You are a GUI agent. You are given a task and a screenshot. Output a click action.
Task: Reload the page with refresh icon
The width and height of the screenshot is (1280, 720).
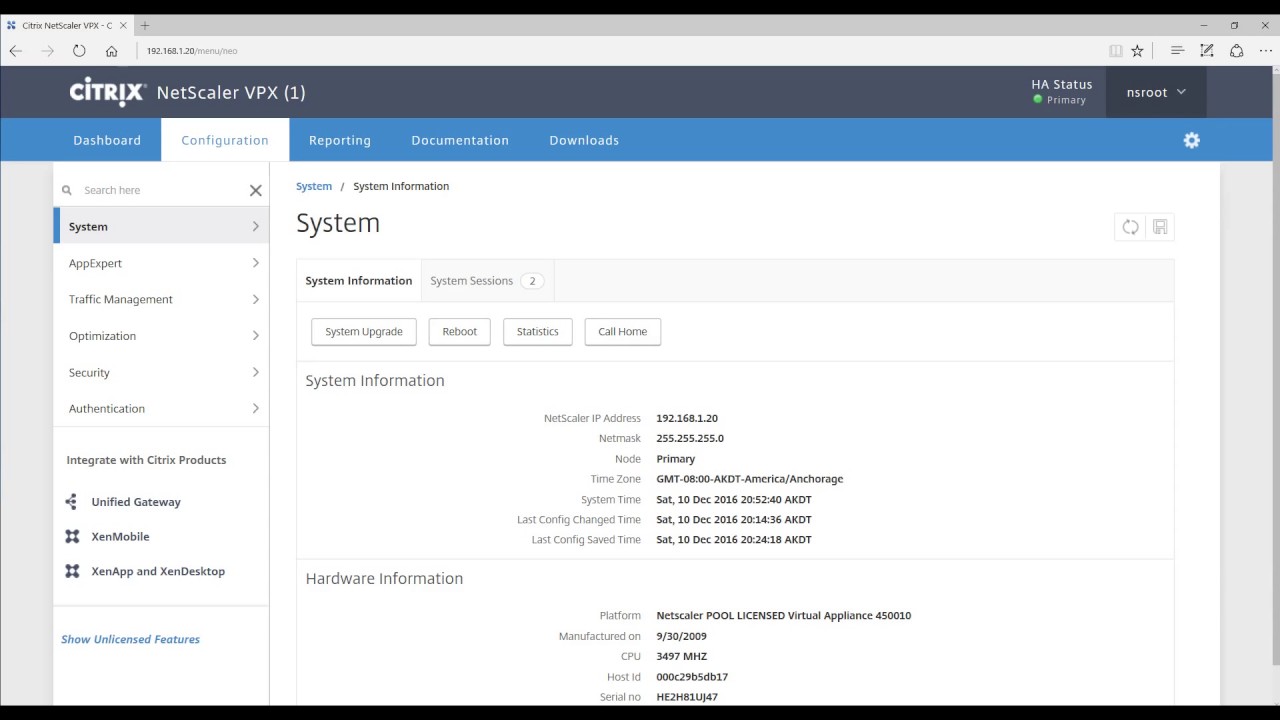[79, 51]
